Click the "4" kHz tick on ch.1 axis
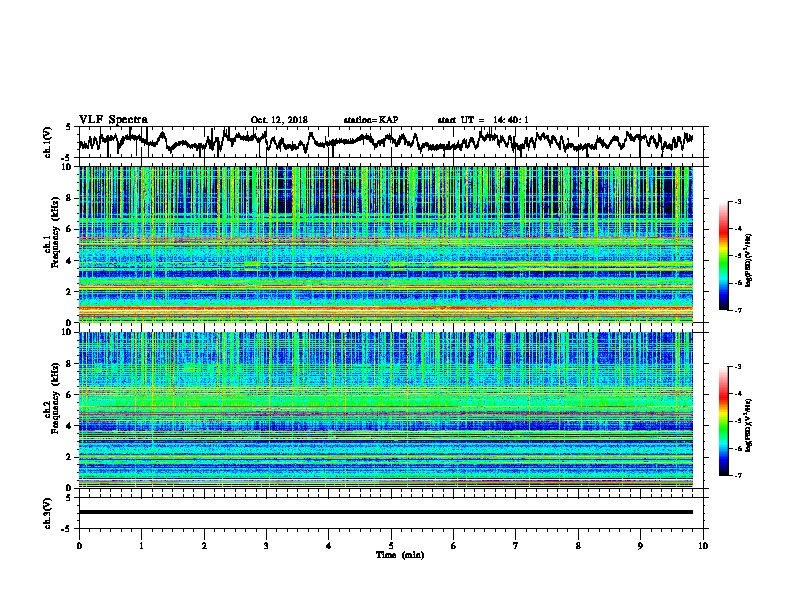This screenshot has width=792, height=612. click(71, 261)
